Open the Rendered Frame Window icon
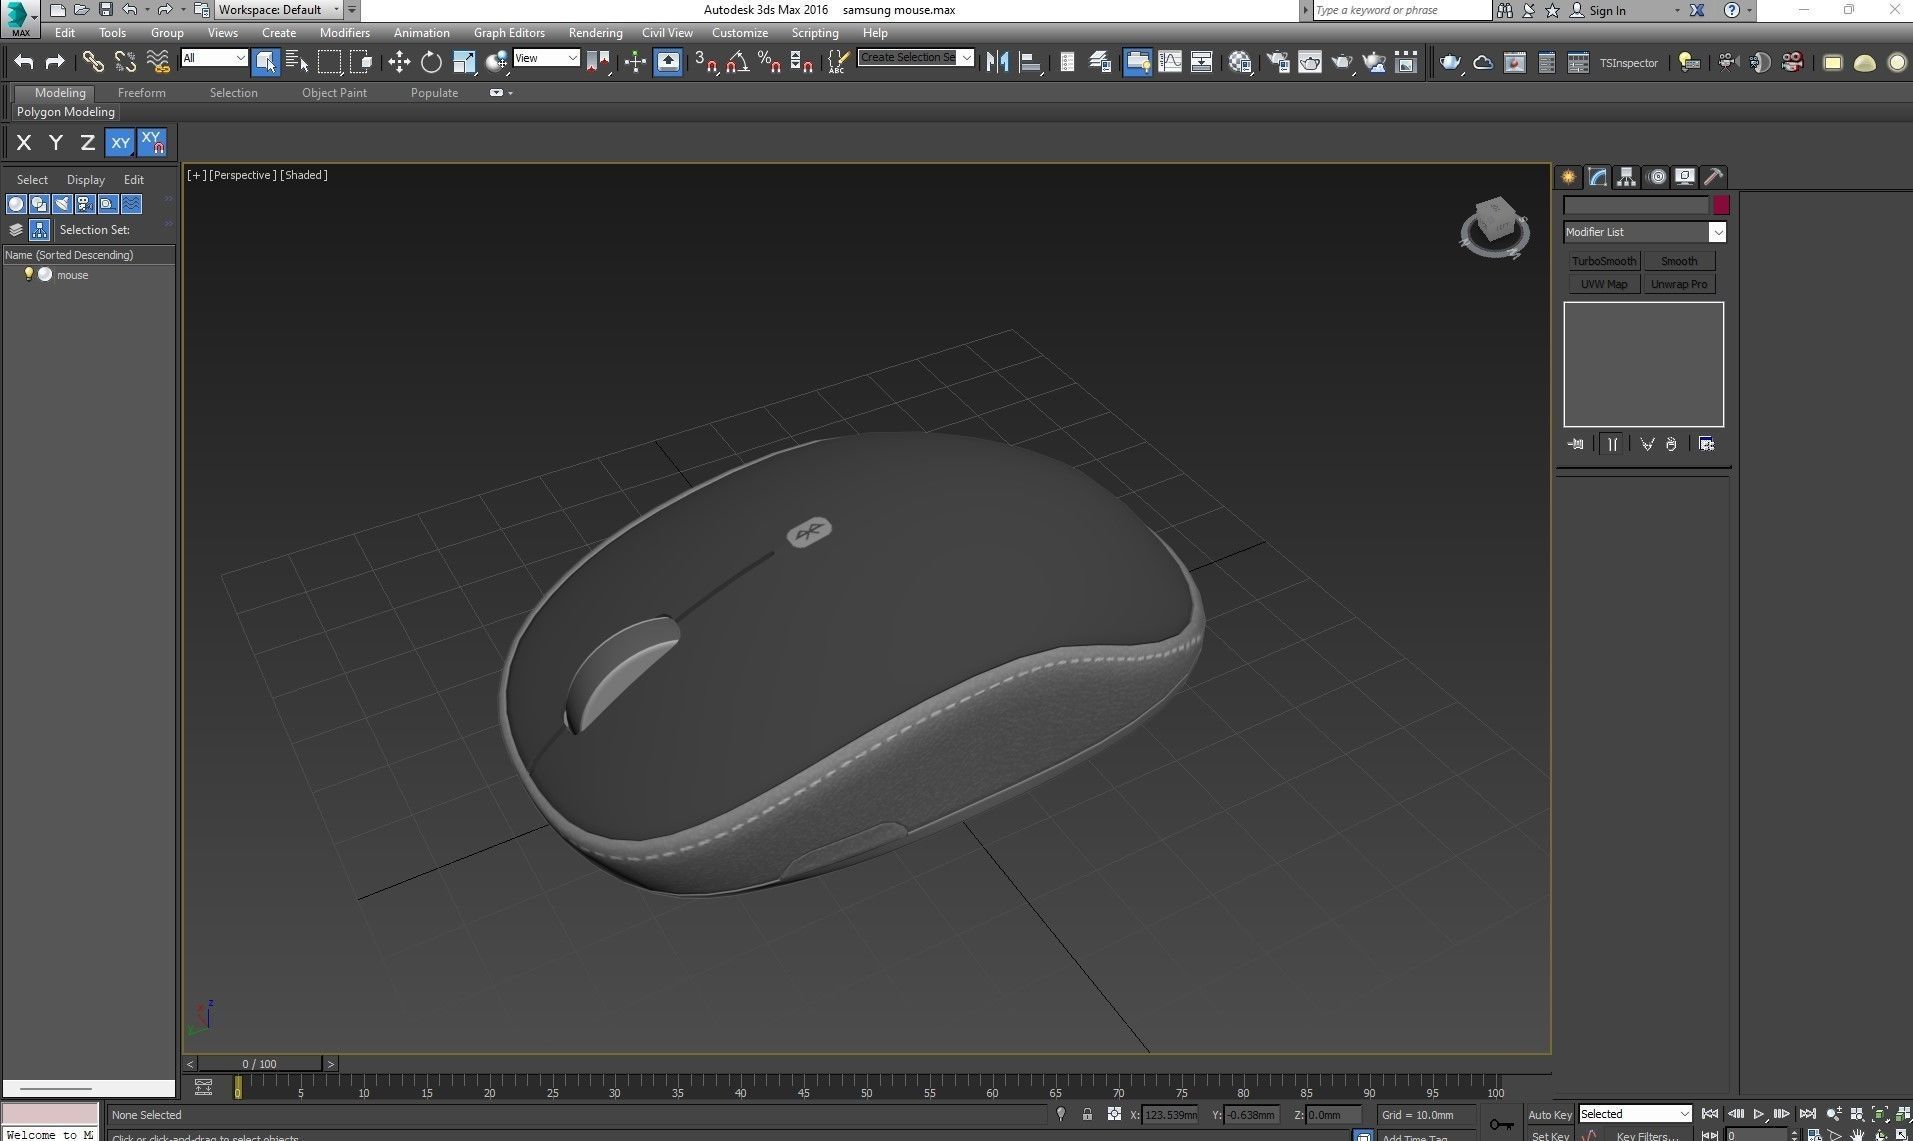The height and width of the screenshot is (1141, 1913). click(1310, 62)
